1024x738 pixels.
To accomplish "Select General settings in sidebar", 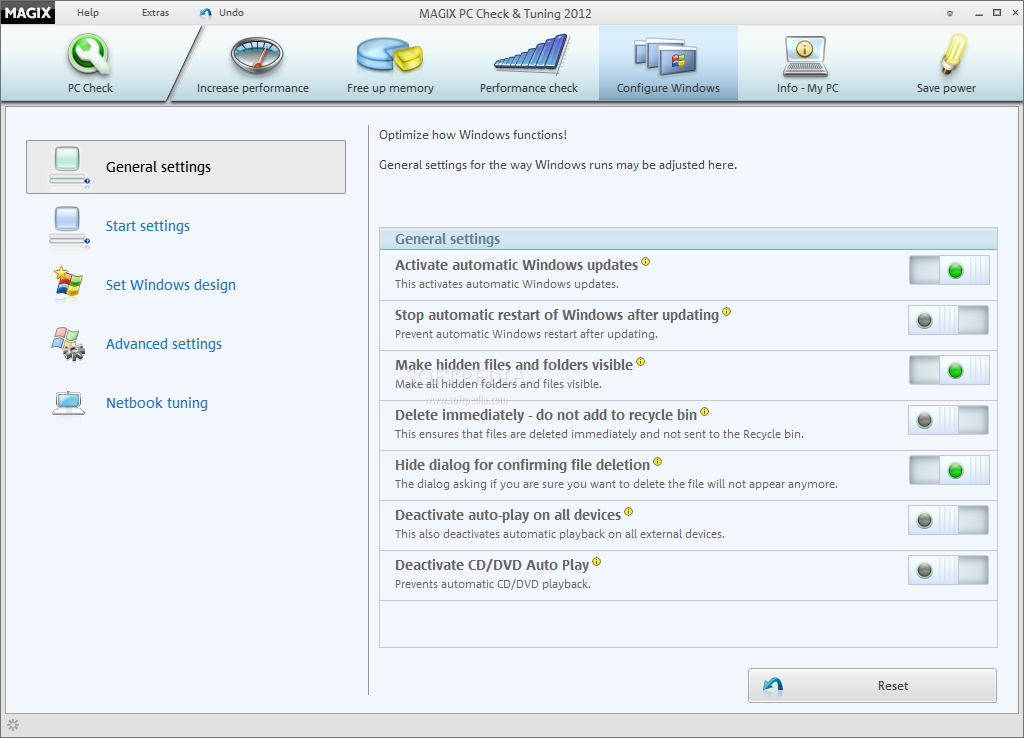I will point(186,167).
